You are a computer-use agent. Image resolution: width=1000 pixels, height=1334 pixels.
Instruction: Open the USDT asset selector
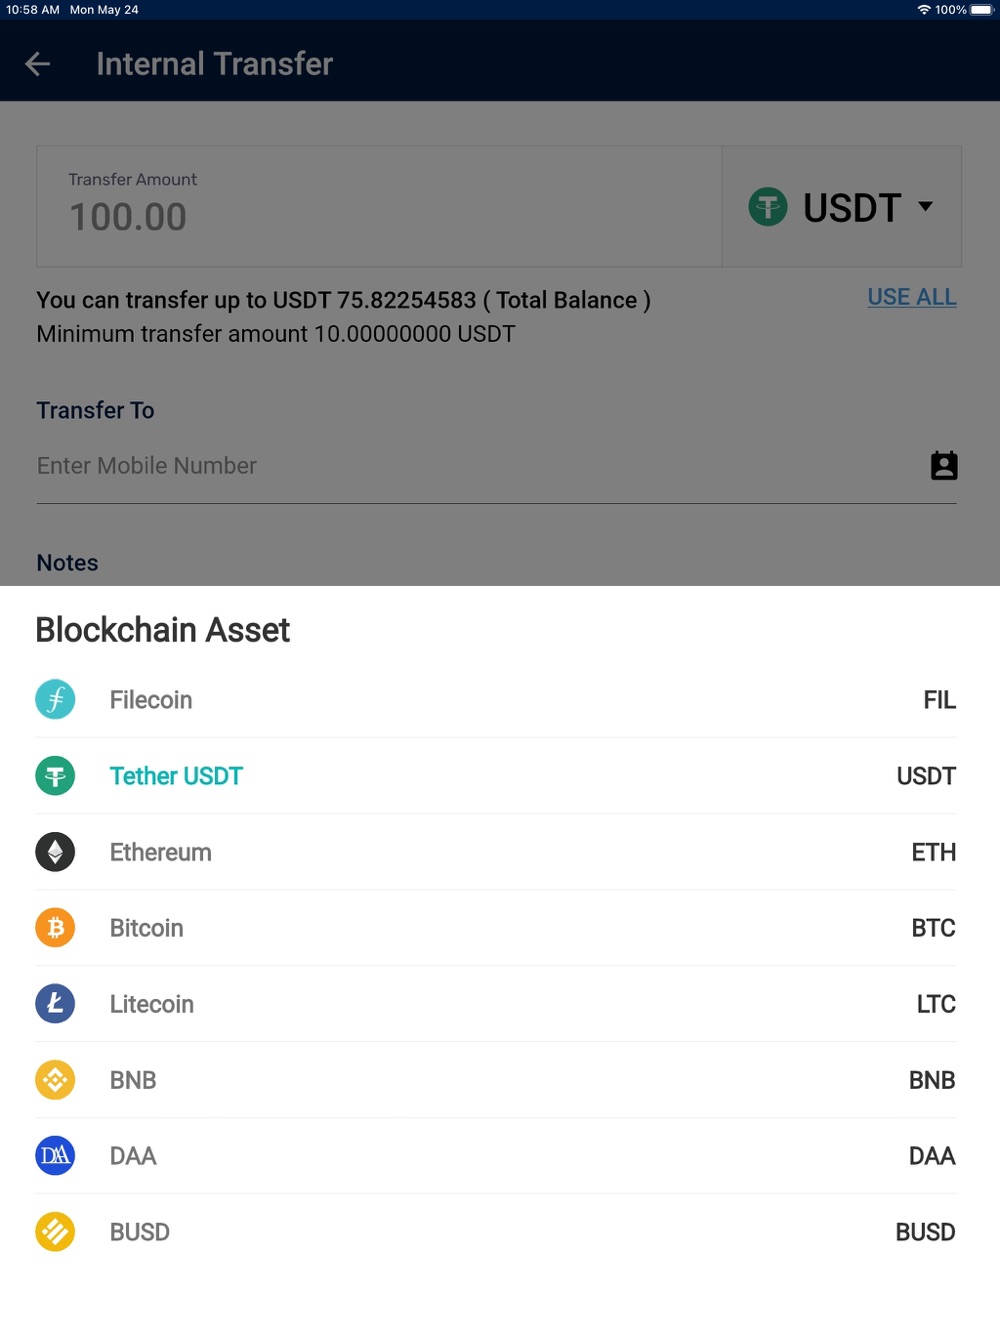[842, 207]
